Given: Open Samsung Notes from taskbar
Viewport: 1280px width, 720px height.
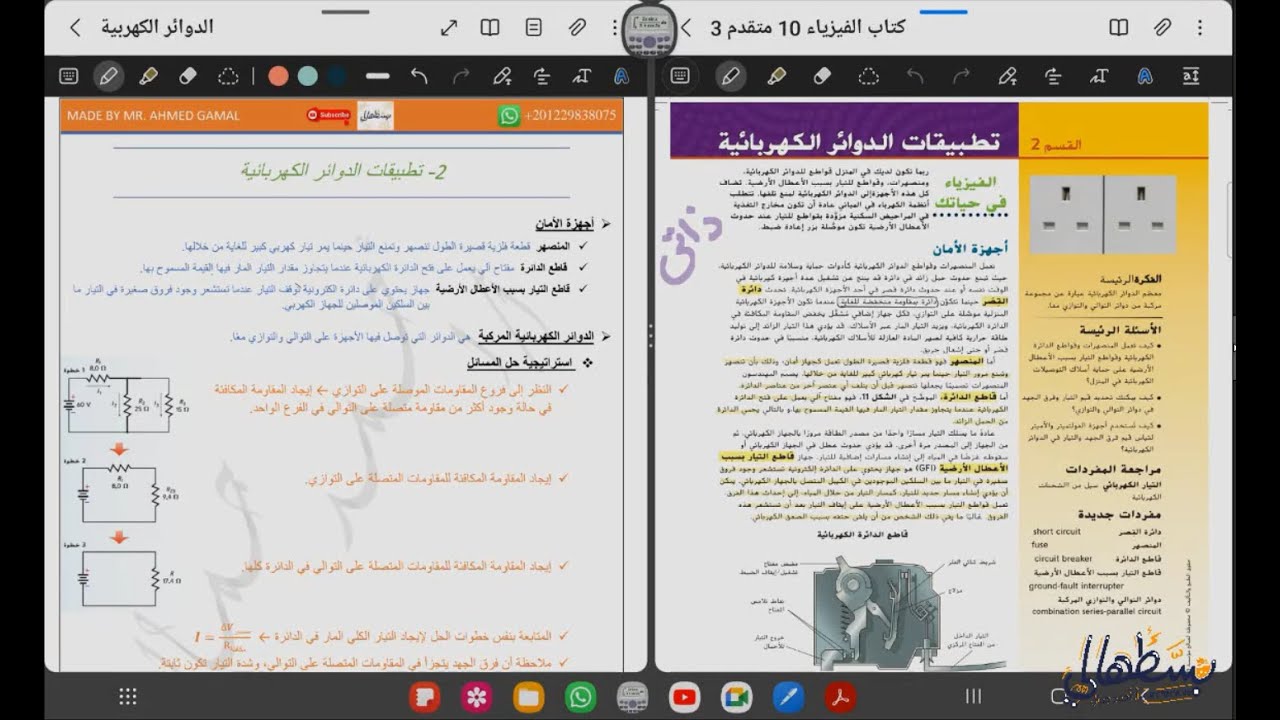Looking at the screenshot, I should pos(424,697).
